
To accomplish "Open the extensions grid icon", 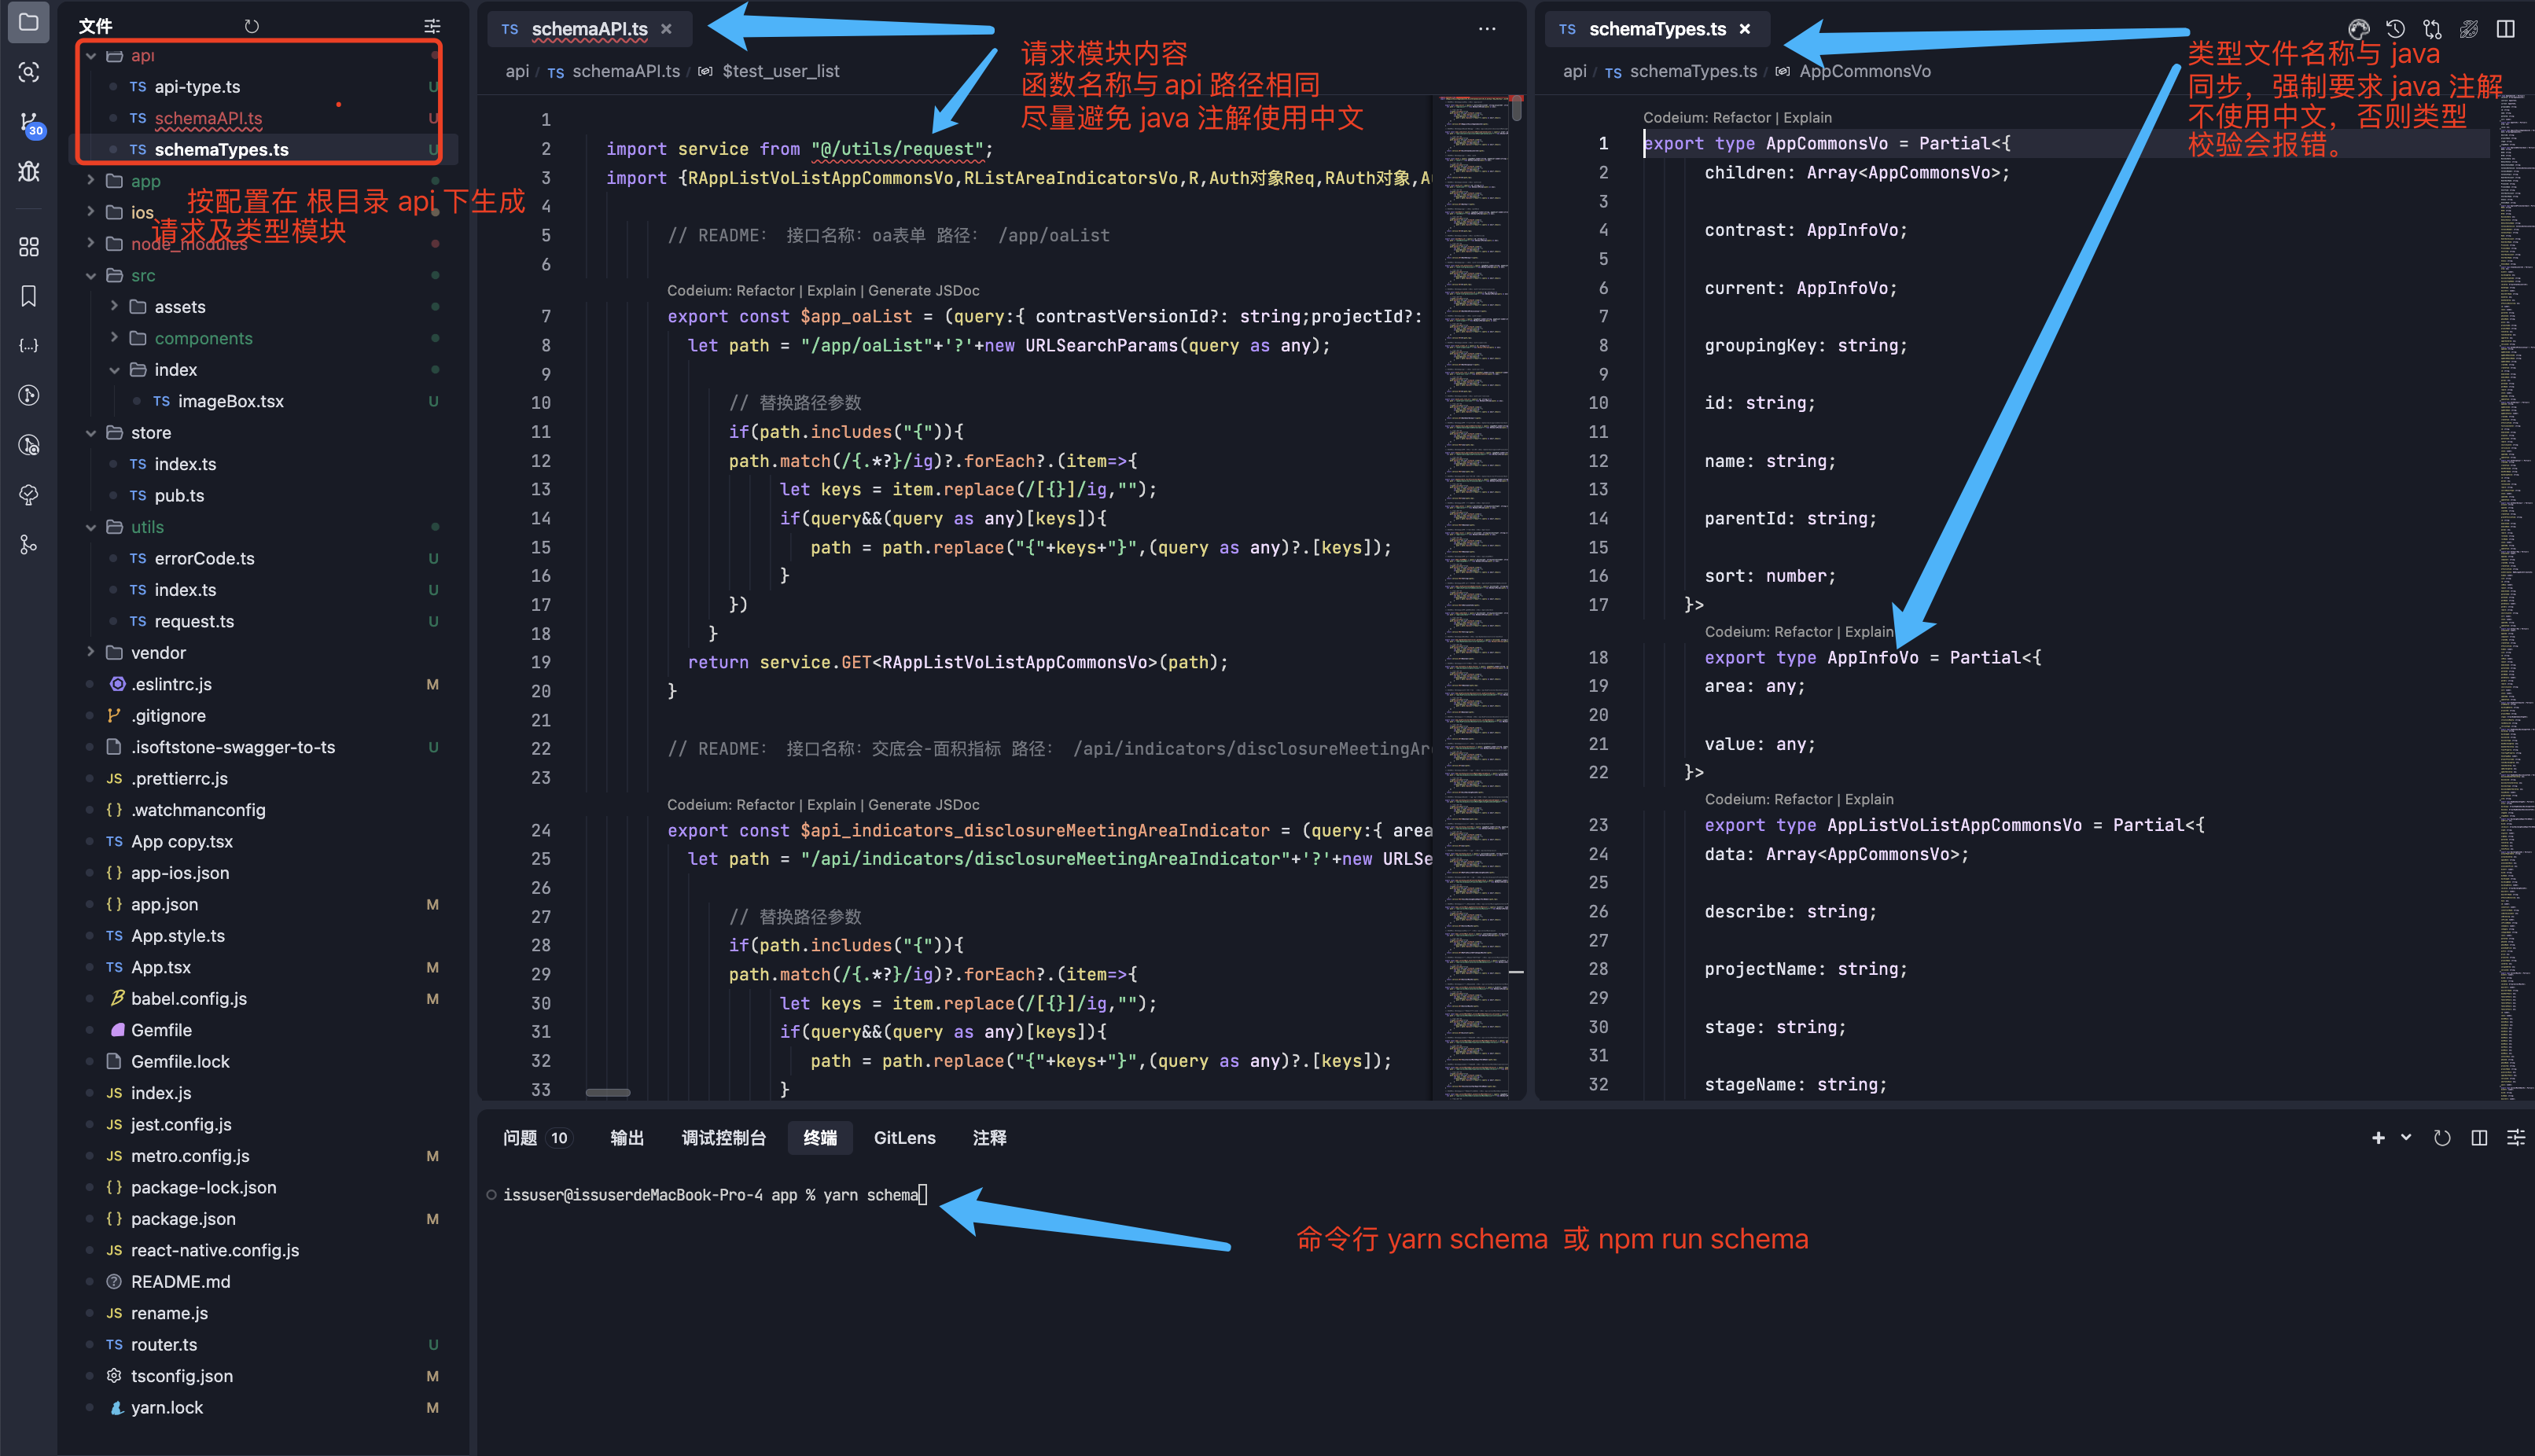I will [29, 247].
